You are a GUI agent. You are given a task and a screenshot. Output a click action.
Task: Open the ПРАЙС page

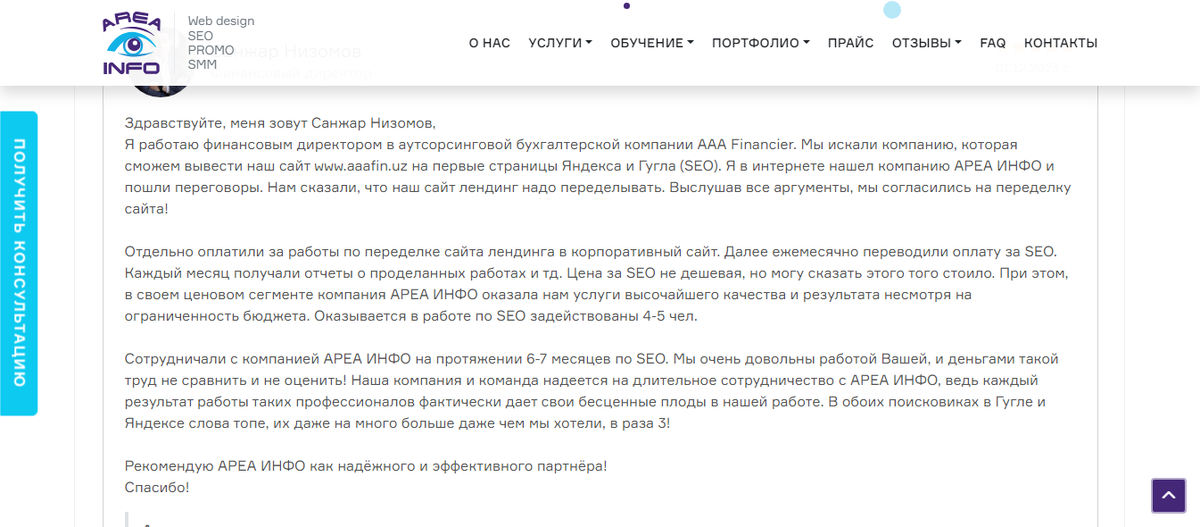851,43
